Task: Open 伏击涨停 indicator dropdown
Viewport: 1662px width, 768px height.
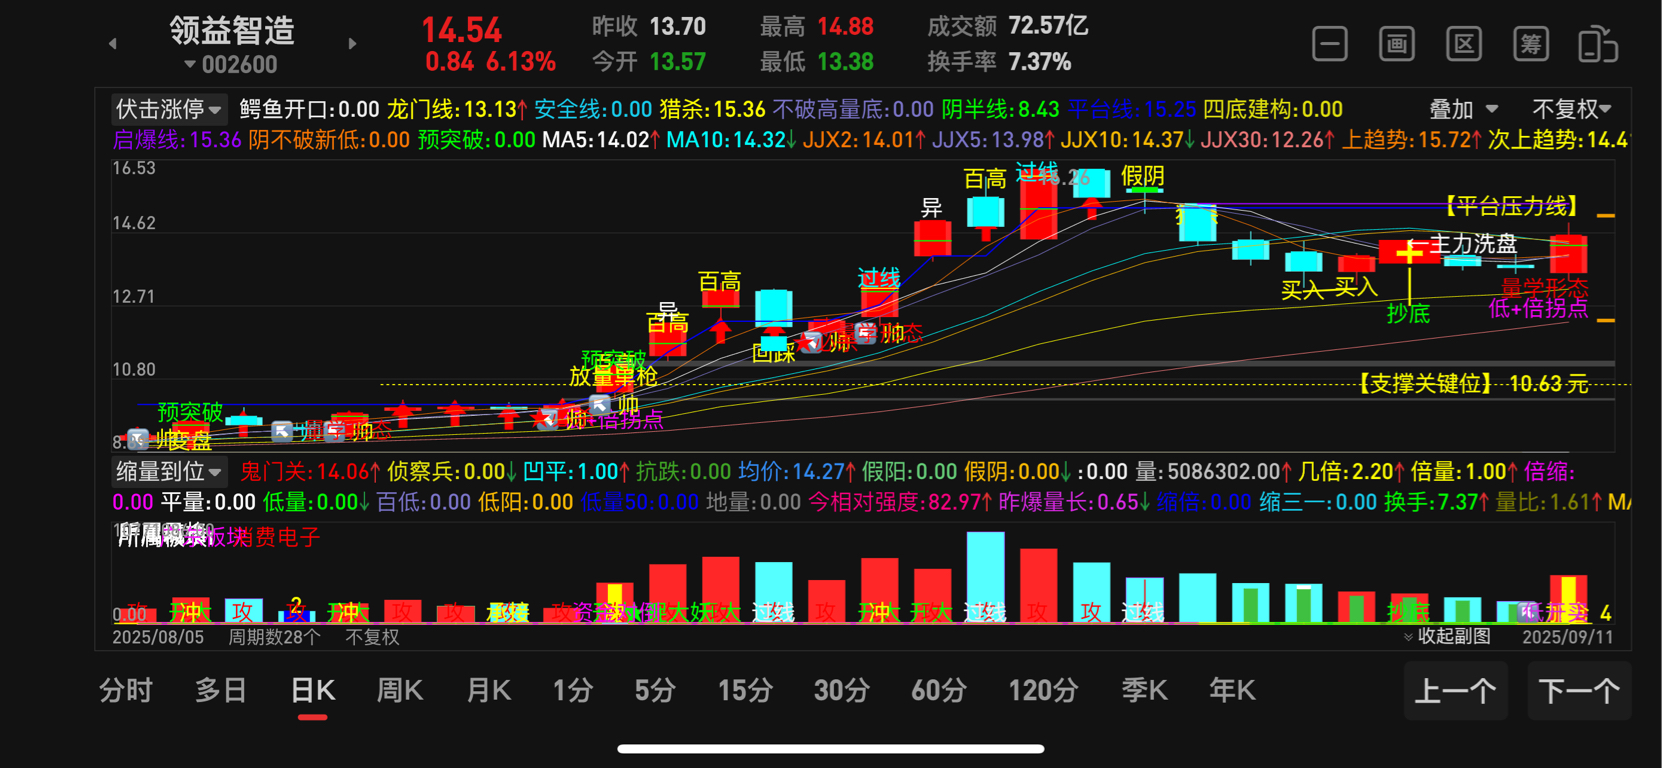Action: coord(168,109)
